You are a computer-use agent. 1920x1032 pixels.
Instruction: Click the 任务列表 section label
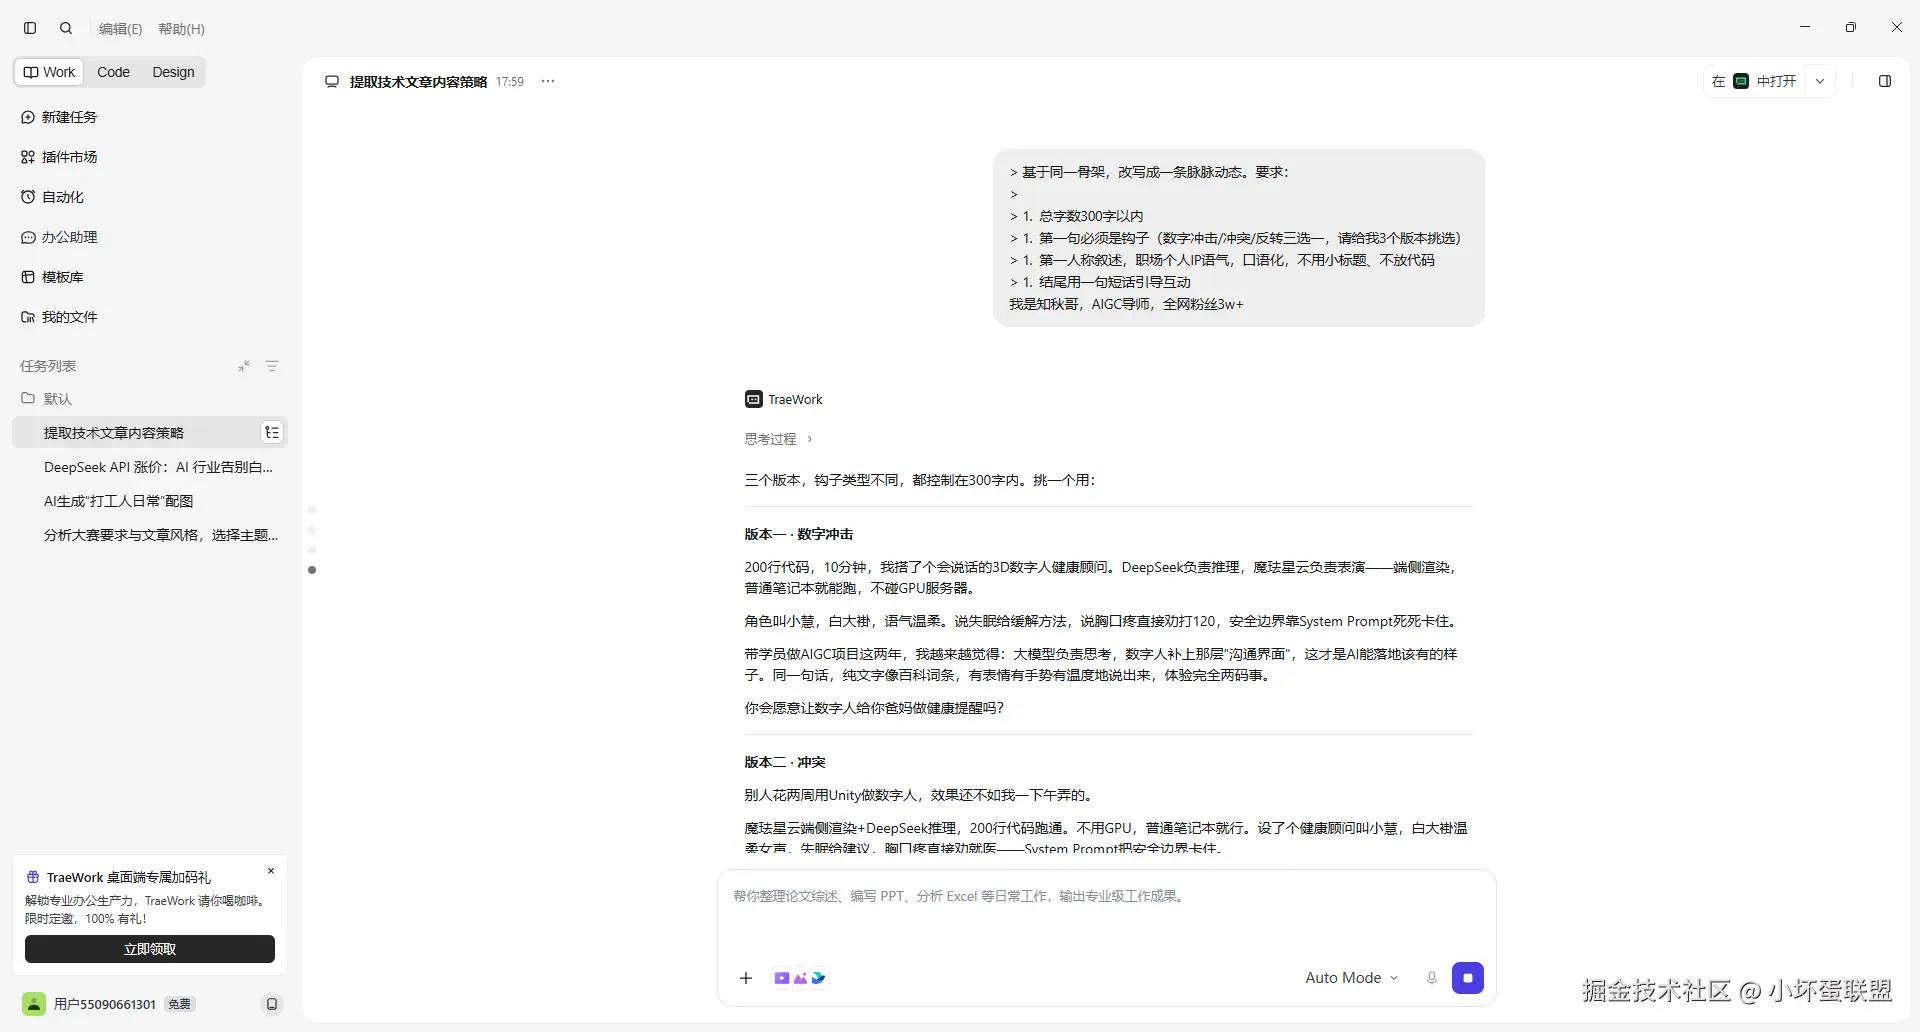(x=48, y=366)
